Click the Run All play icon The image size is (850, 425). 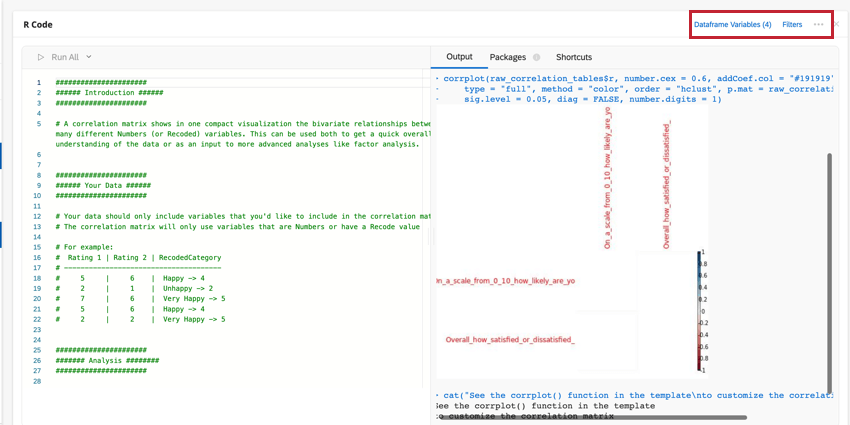point(41,58)
